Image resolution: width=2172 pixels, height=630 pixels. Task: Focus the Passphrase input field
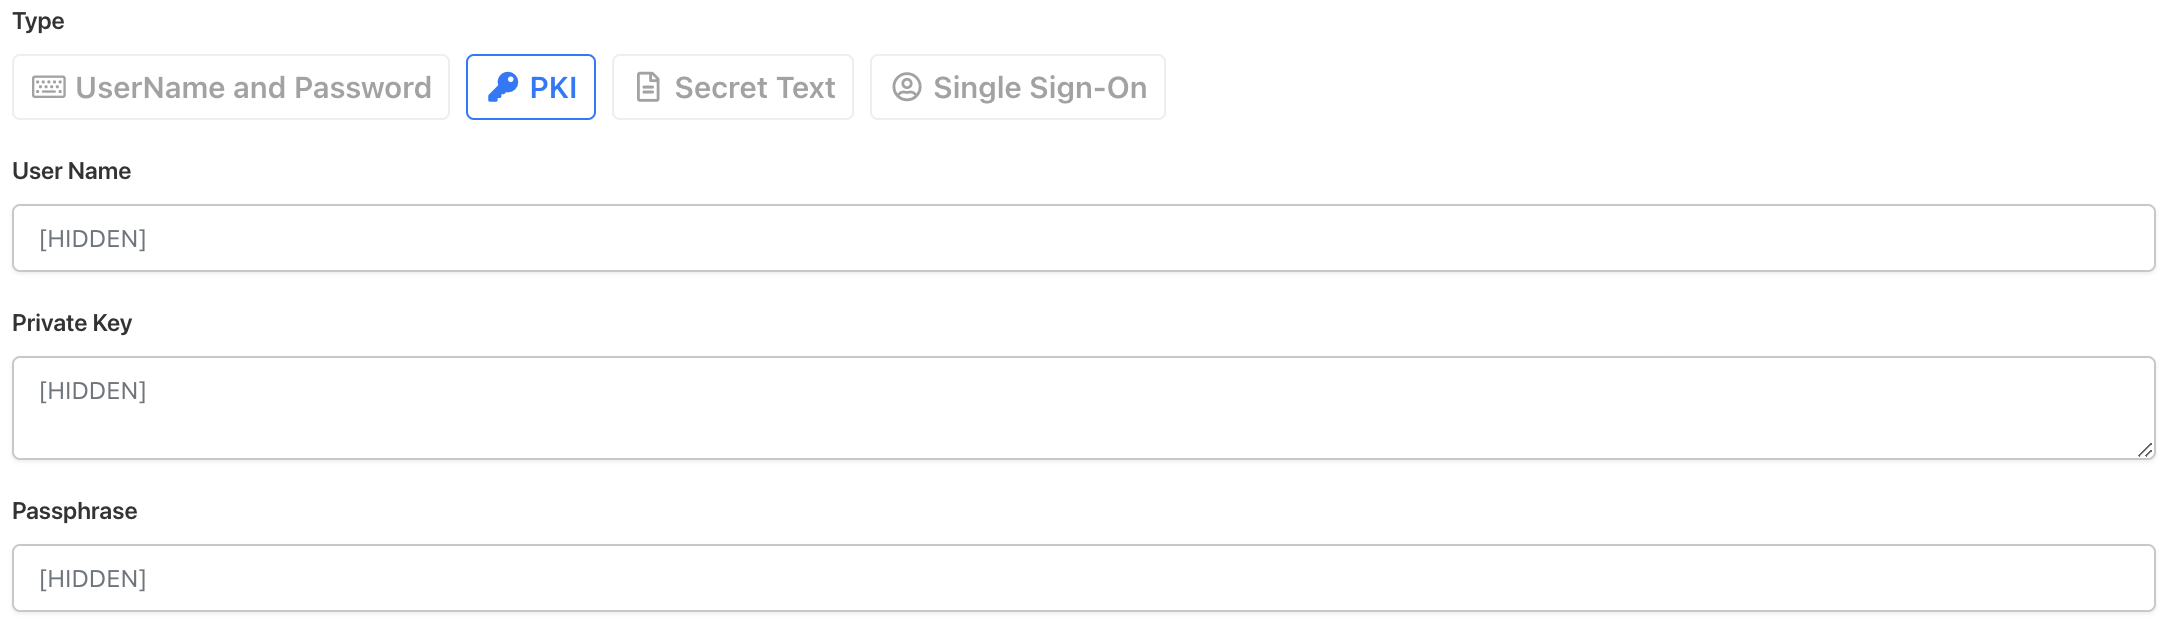tap(1083, 578)
